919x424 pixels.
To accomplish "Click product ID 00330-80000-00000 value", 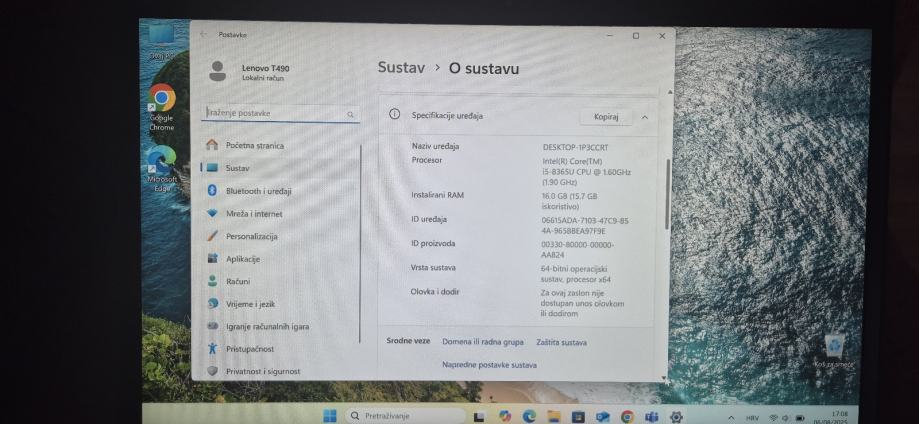I will [577, 250].
